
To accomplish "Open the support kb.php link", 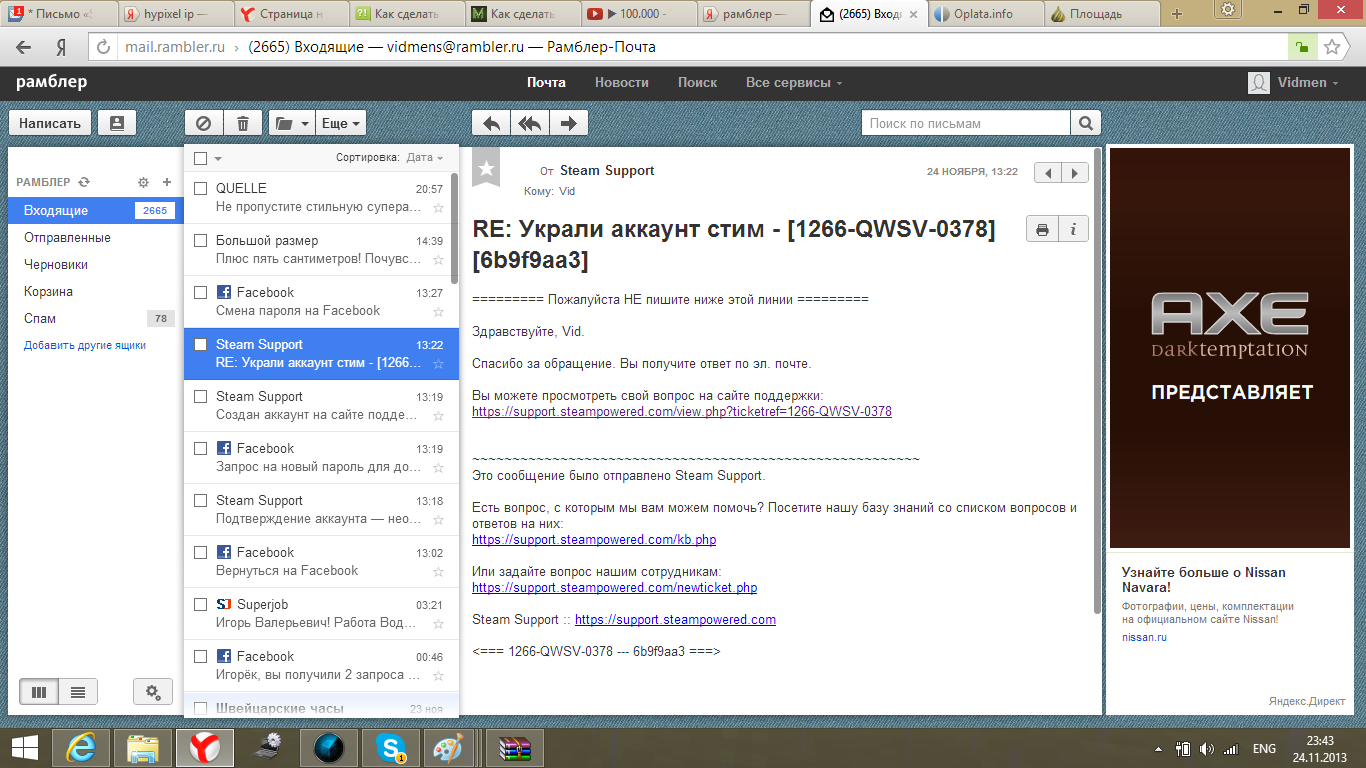I will click(x=594, y=539).
